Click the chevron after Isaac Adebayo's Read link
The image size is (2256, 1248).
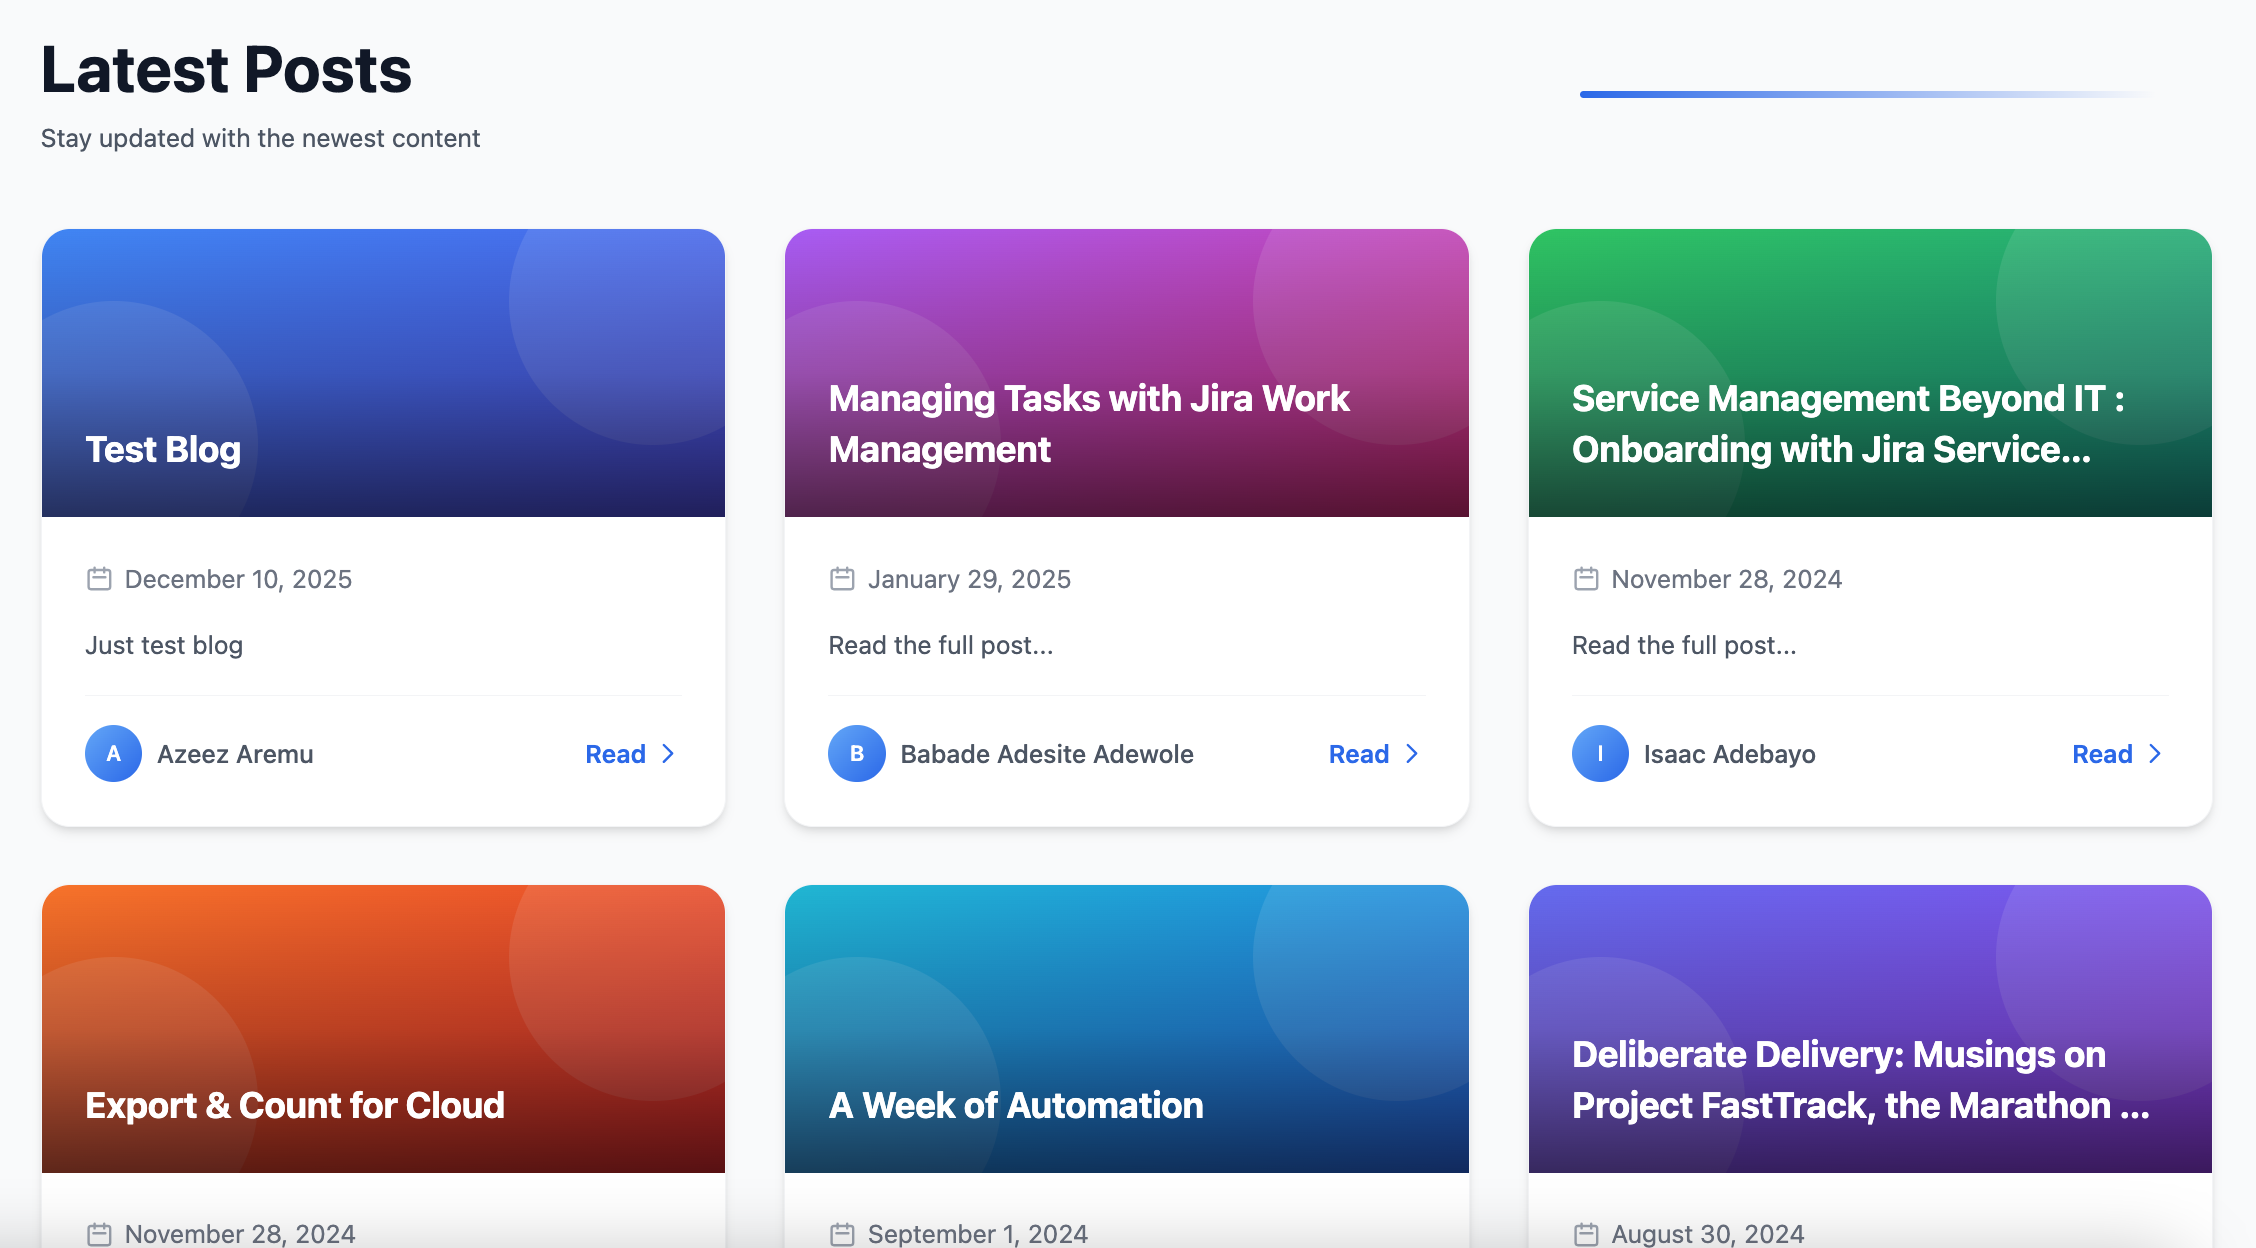pyautogui.click(x=2155, y=754)
